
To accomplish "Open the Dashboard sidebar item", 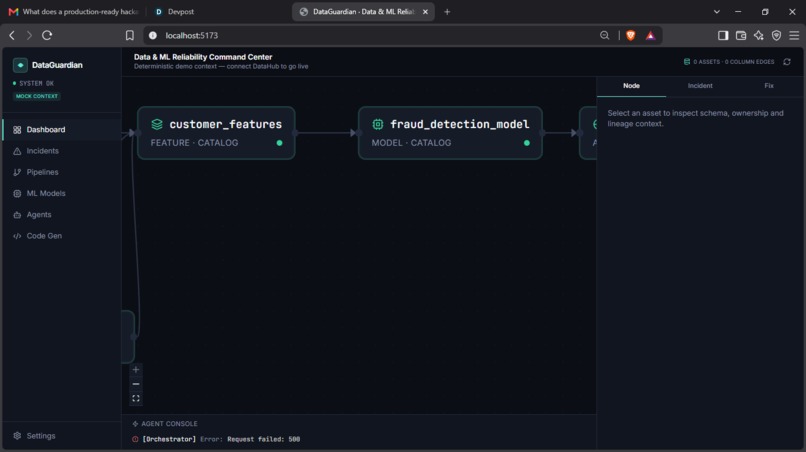I will point(62,130).
